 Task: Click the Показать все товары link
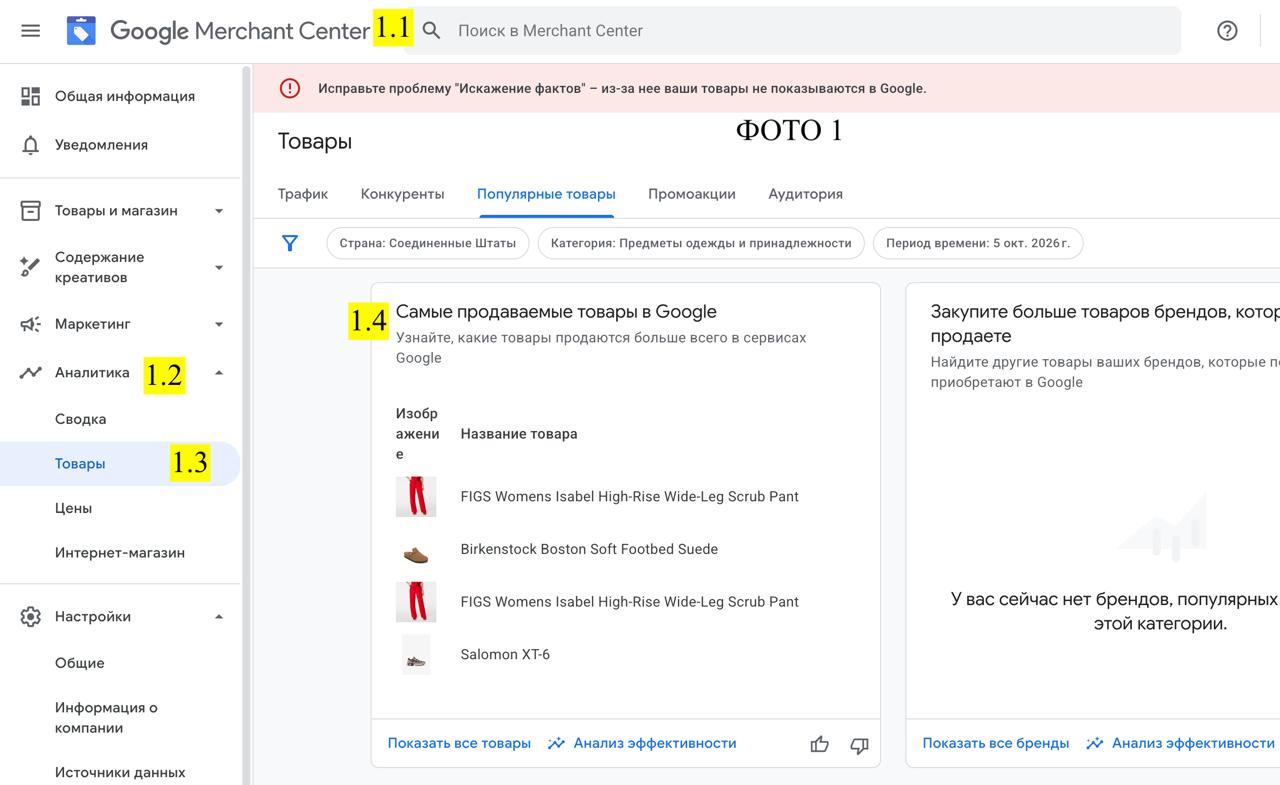[459, 743]
